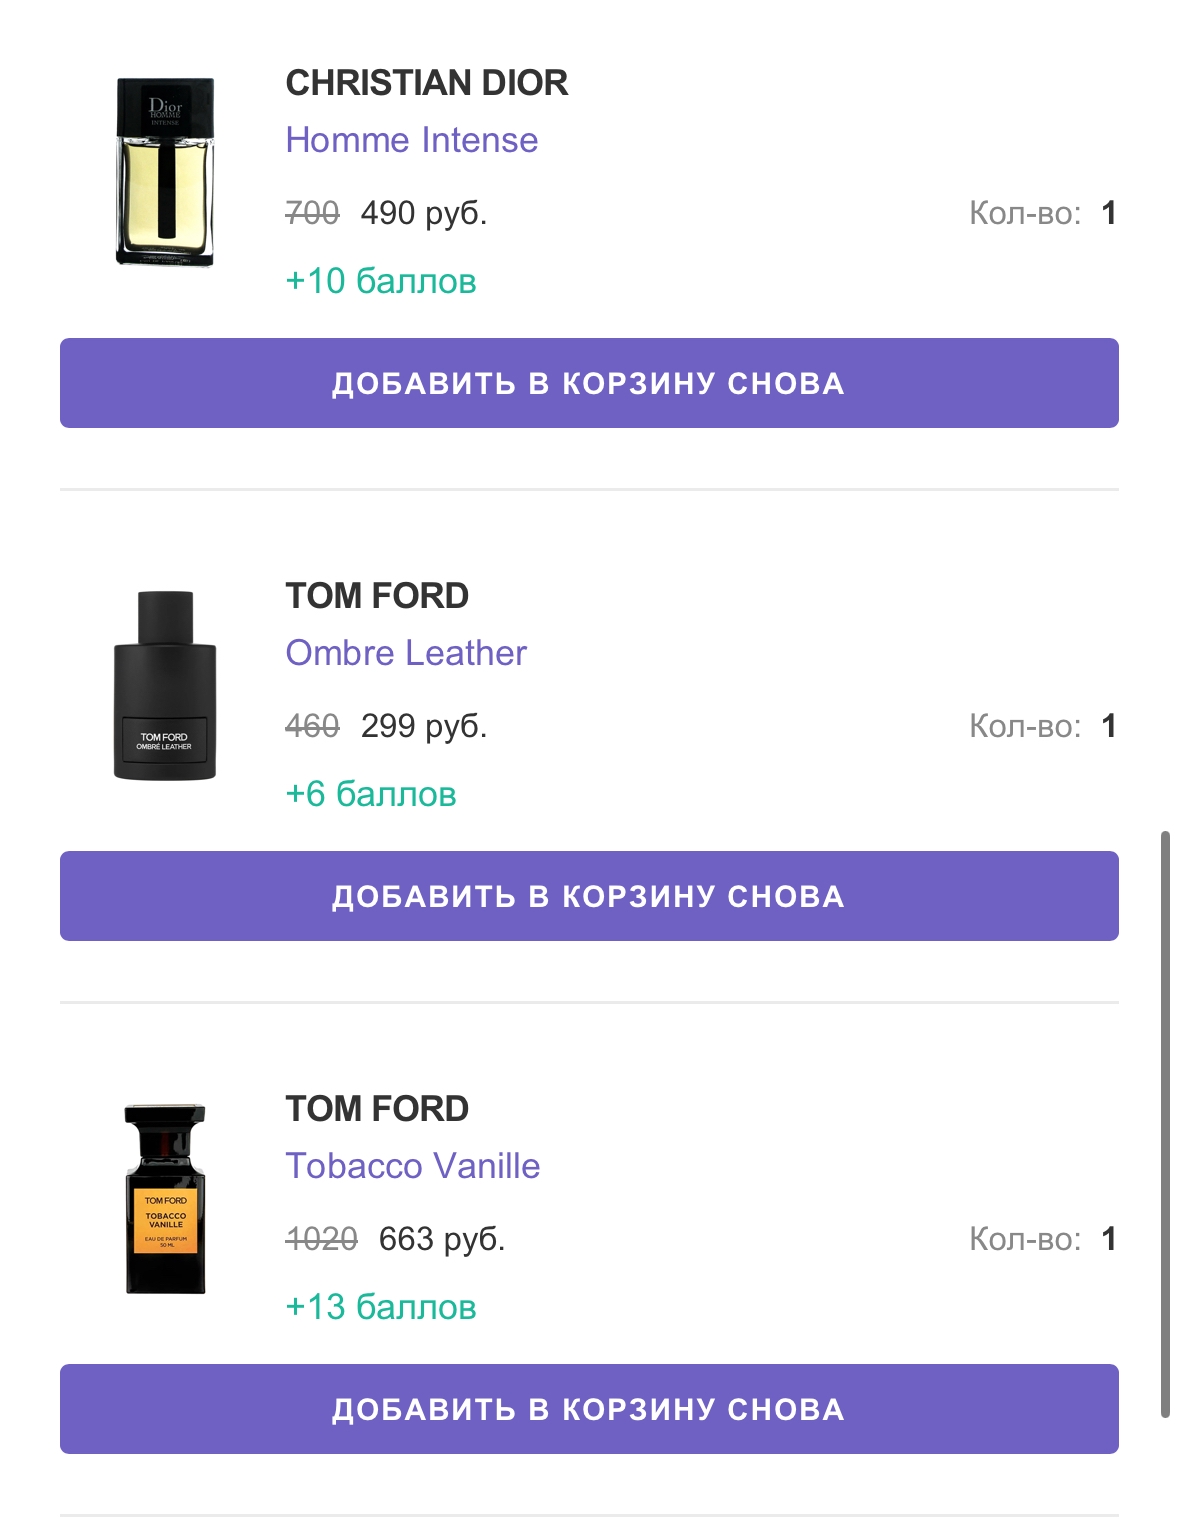
Task: Click the +10 баллов bonus text
Action: click(x=380, y=281)
